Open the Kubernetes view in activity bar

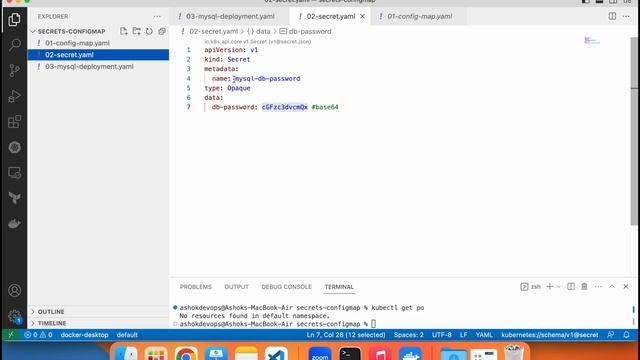click(x=14, y=147)
